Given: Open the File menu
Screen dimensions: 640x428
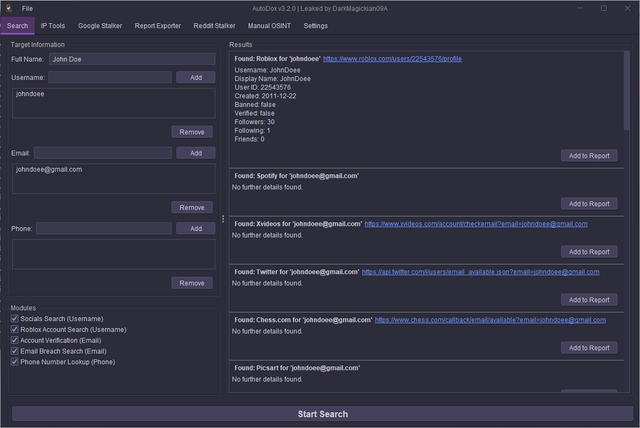Looking at the screenshot, I should pyautogui.click(x=27, y=9).
